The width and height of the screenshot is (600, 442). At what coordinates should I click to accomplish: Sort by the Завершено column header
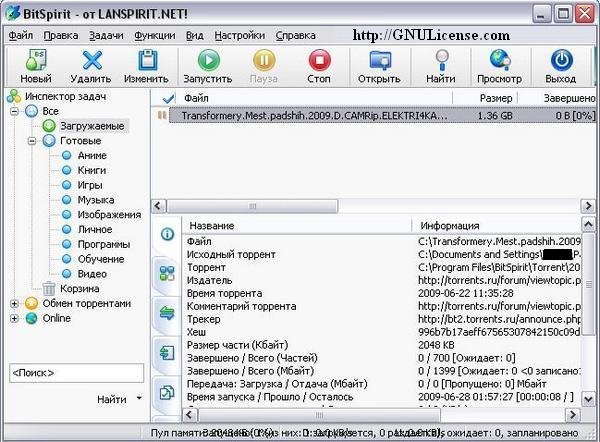coord(569,98)
